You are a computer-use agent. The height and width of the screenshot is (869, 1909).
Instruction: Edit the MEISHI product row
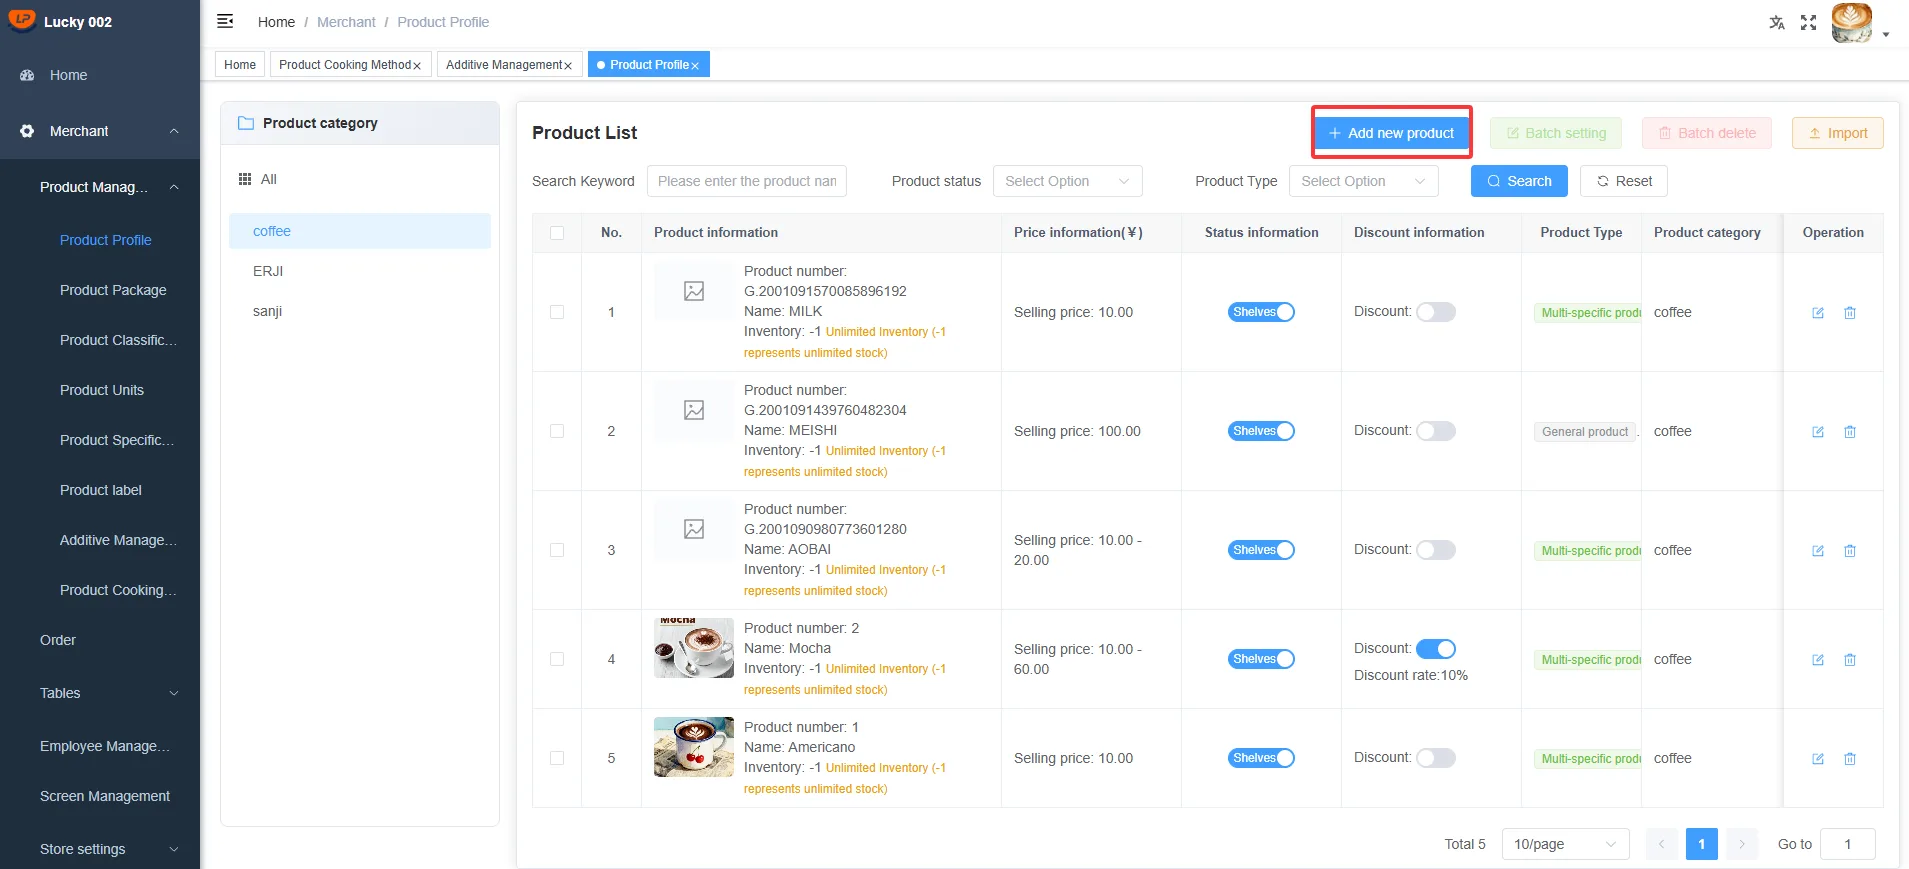point(1818,432)
